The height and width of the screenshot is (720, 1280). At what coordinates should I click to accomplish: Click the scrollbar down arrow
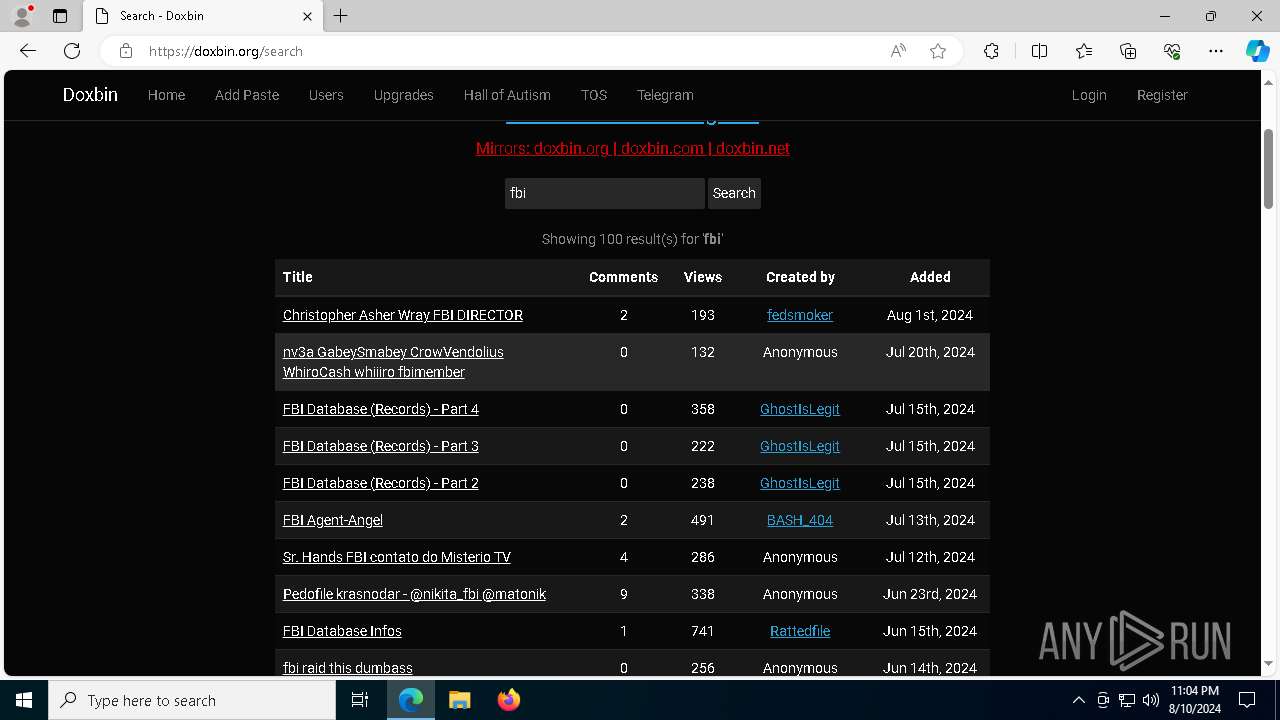click(x=1269, y=663)
